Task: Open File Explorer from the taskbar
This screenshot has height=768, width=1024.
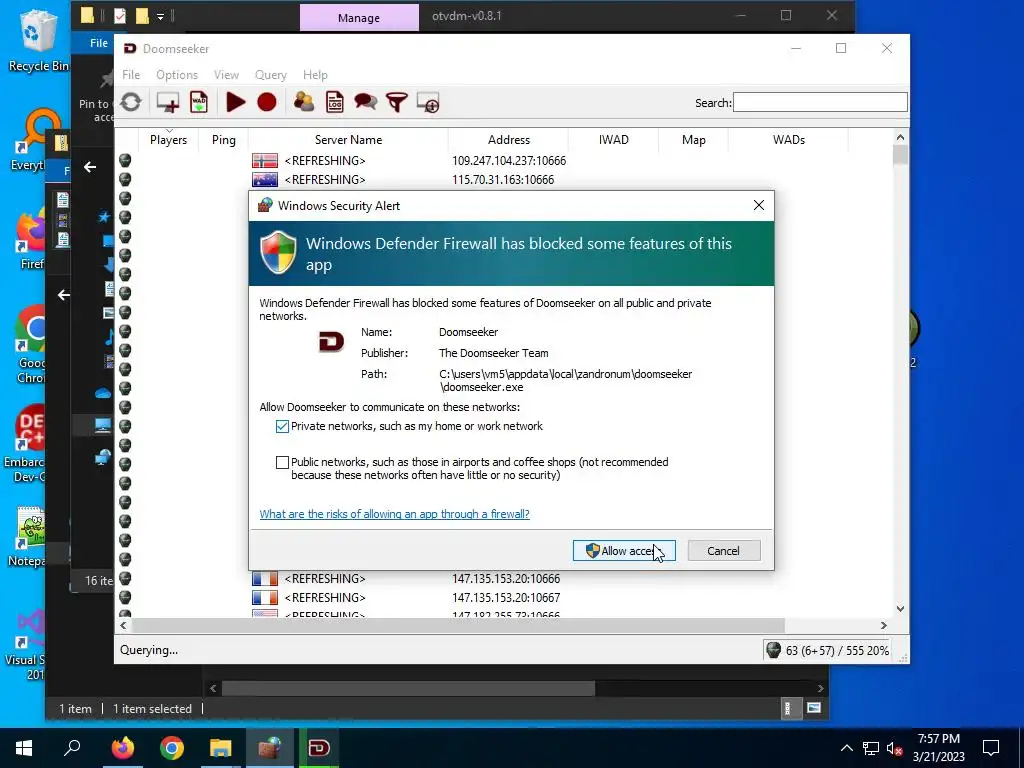Action: point(221,748)
